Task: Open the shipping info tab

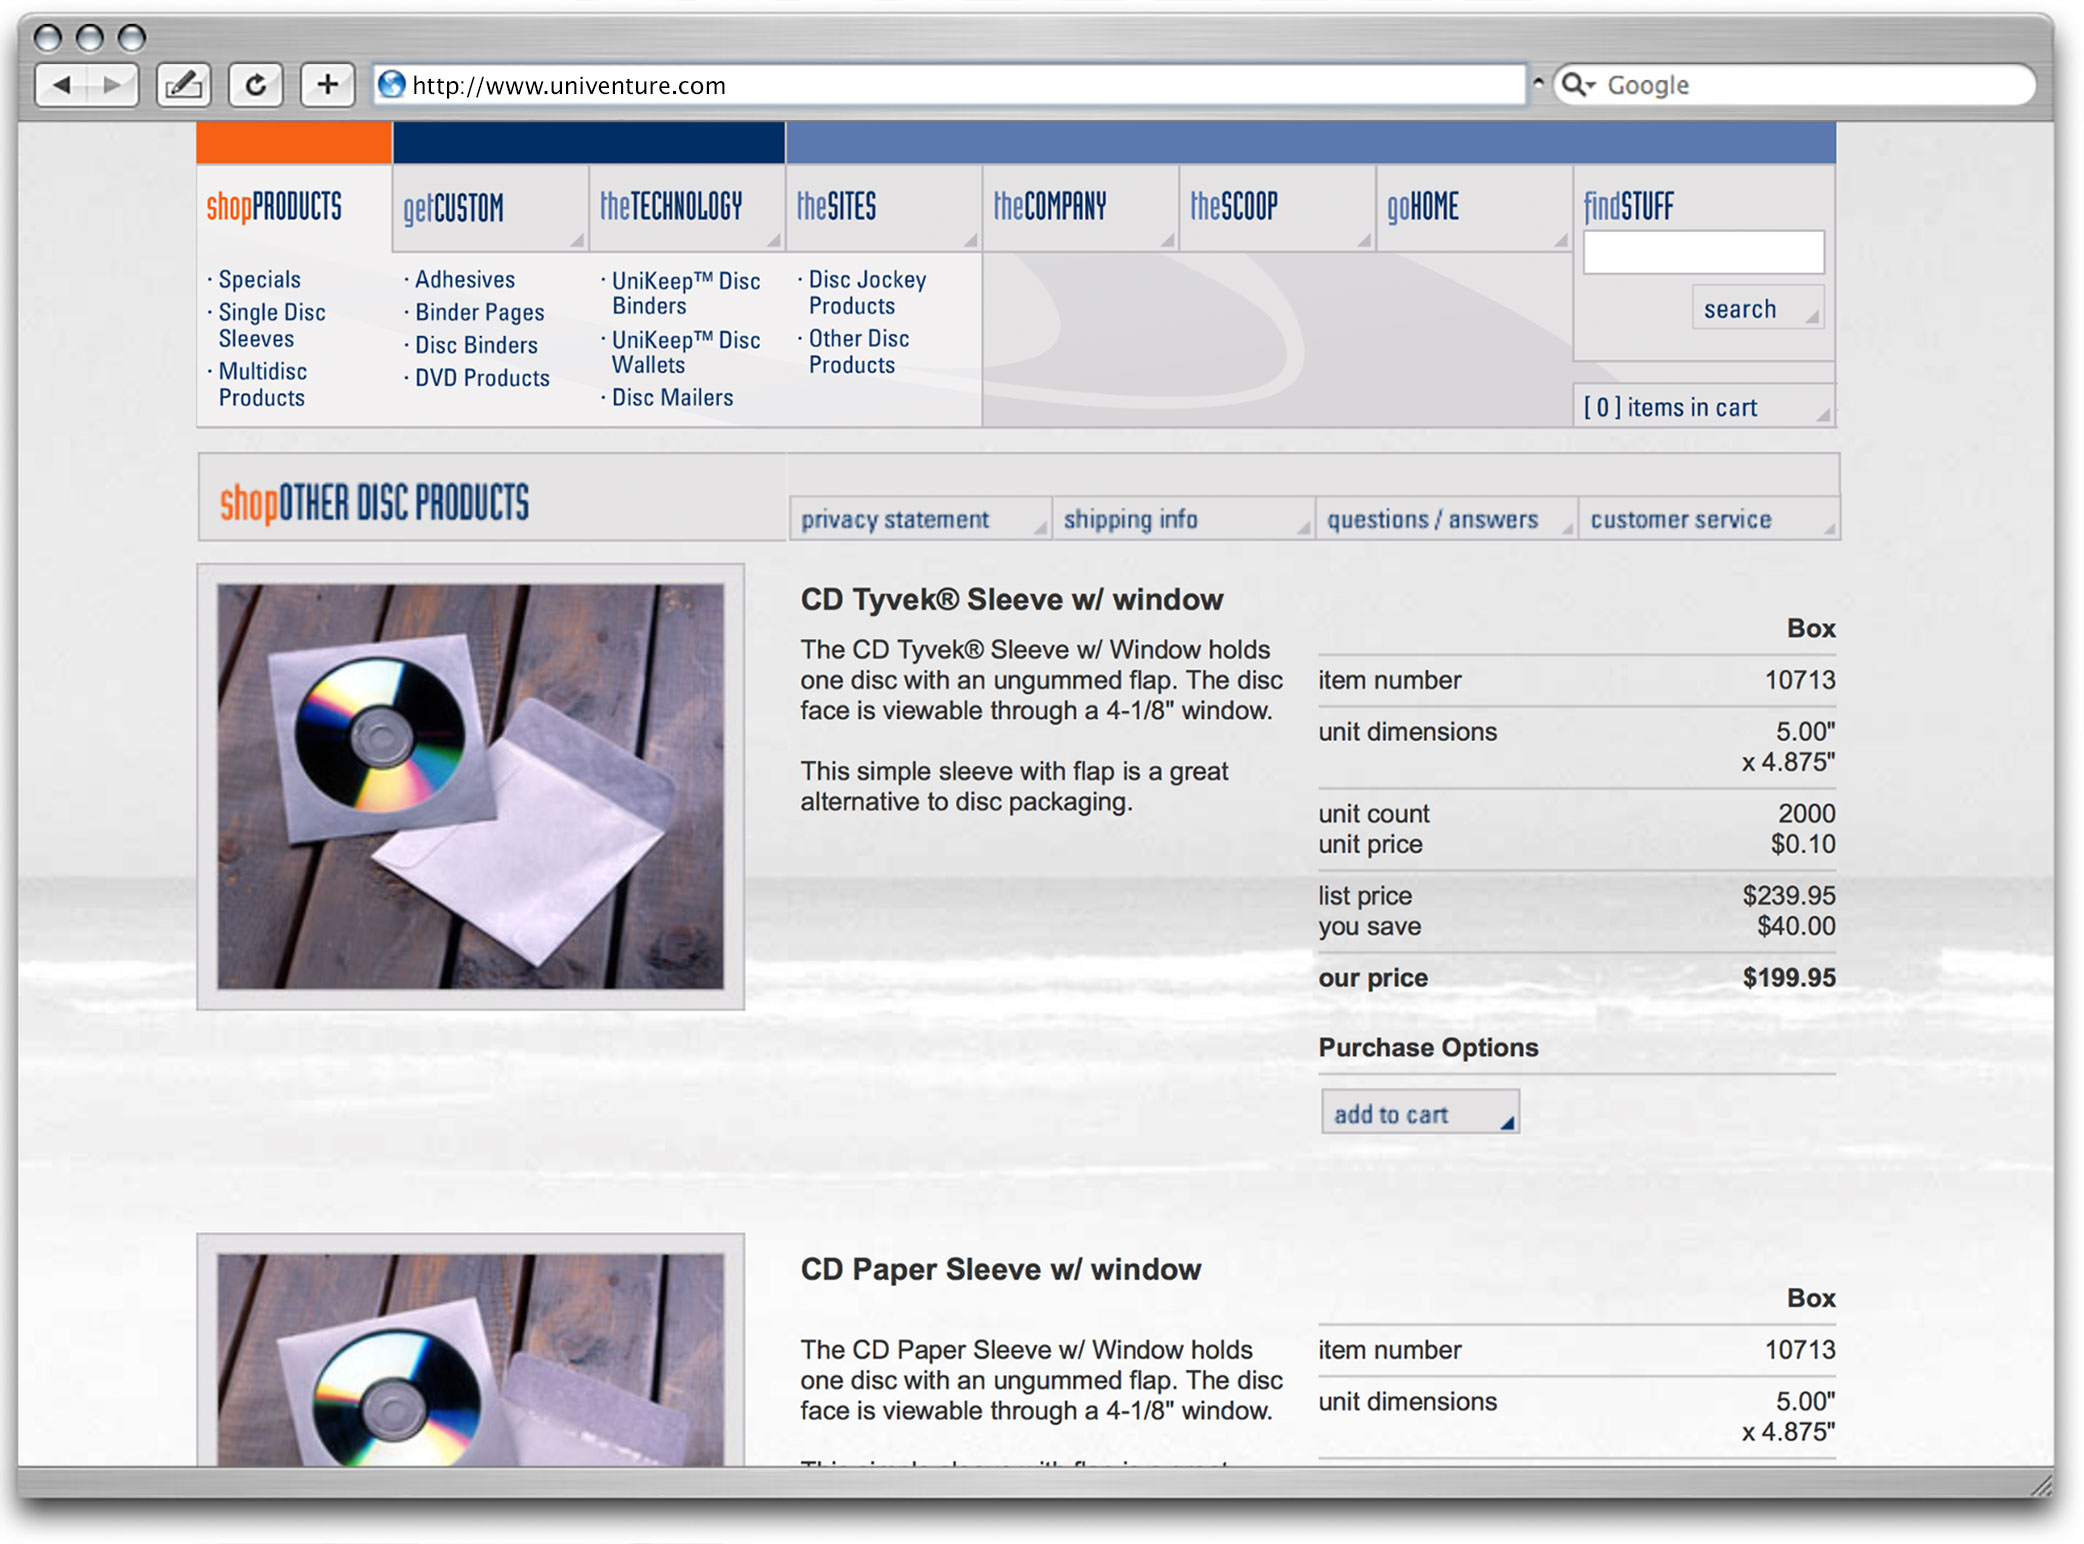Action: click(x=1183, y=518)
